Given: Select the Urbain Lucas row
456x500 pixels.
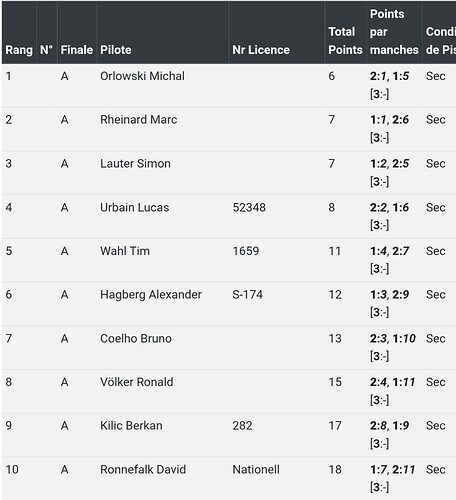Looking at the screenshot, I should 229,216.
